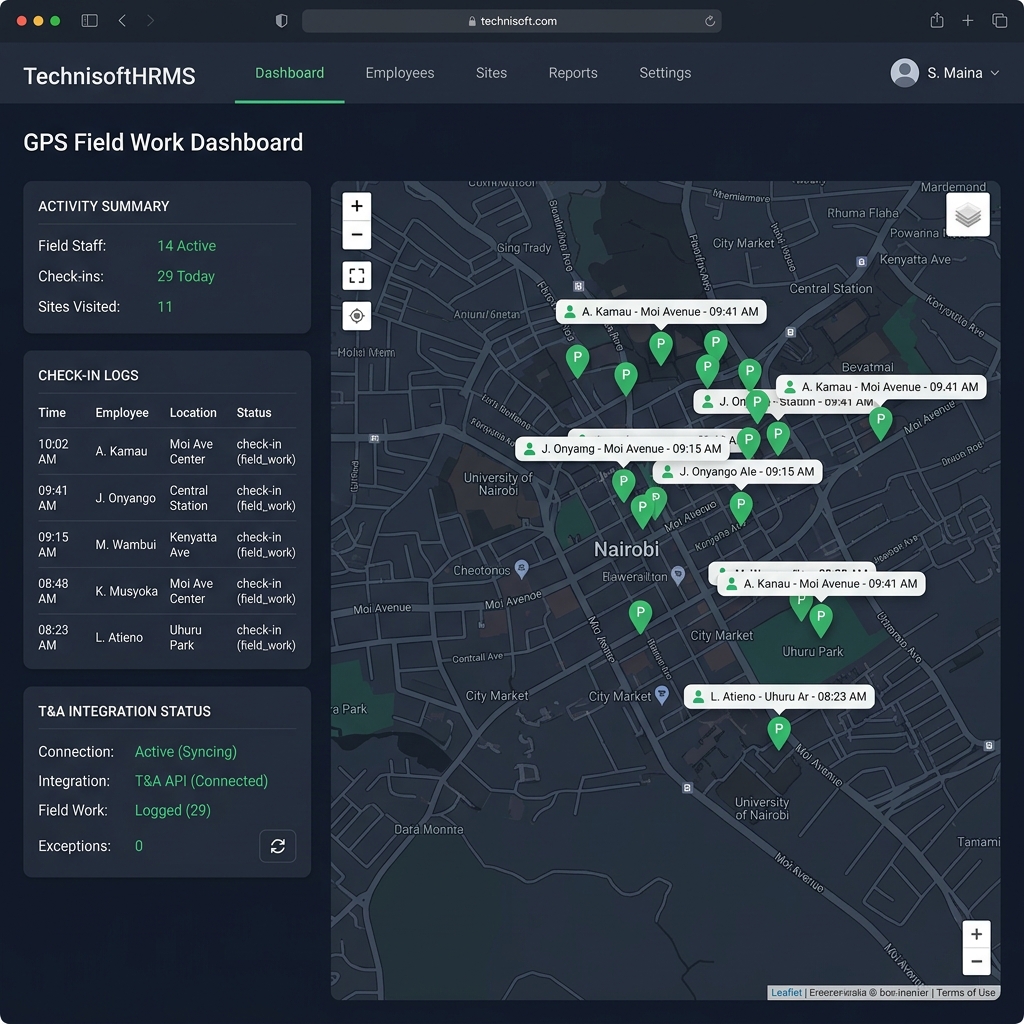The image size is (1024, 1024).
Task: Click the A. Kamau employee cell
Action: [121, 451]
